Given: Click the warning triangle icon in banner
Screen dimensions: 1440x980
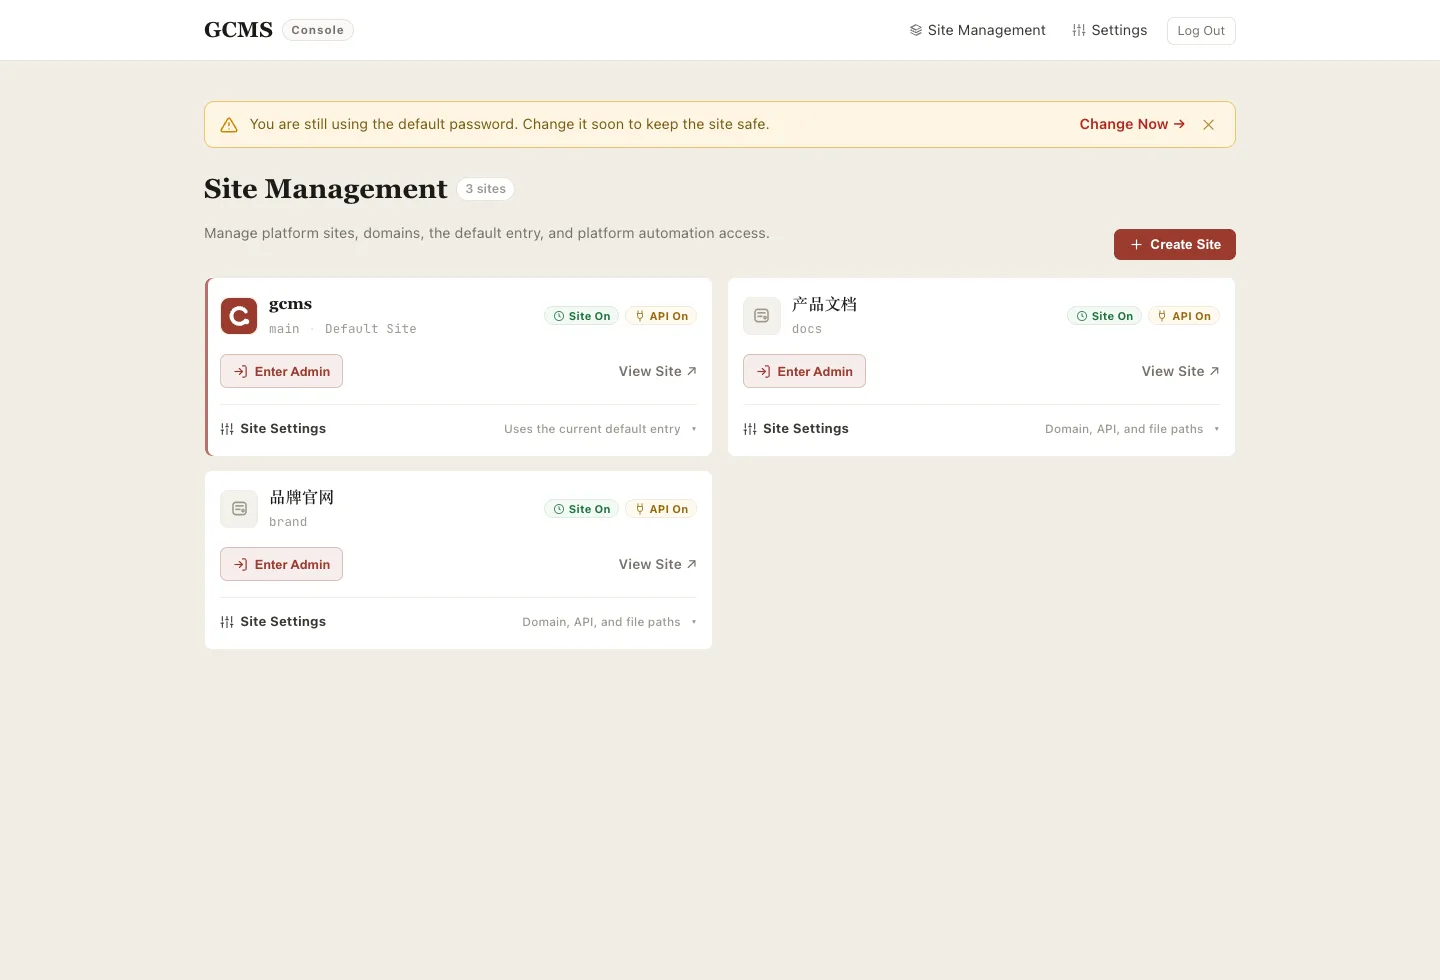Looking at the screenshot, I should tap(229, 125).
